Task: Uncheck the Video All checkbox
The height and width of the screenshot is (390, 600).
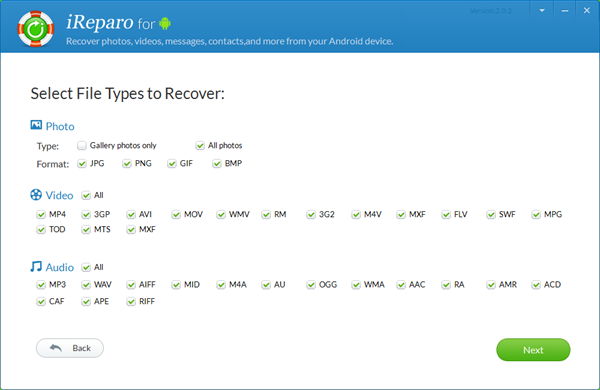Action: [86, 195]
